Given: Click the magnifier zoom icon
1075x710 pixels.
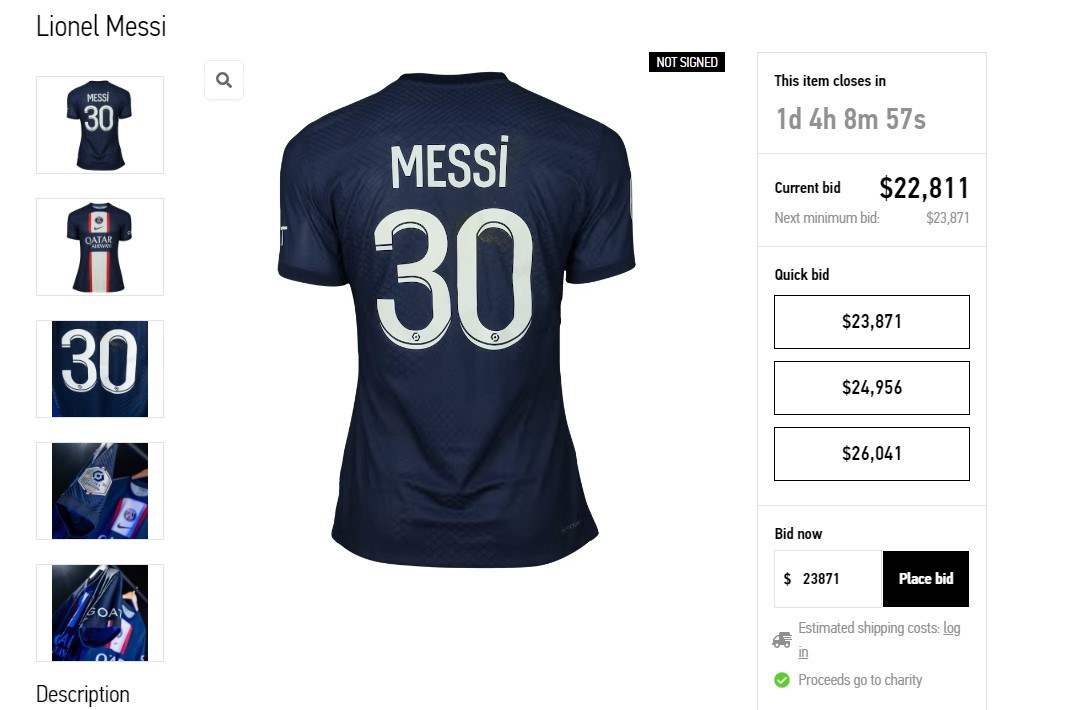Looking at the screenshot, I should click(x=224, y=80).
